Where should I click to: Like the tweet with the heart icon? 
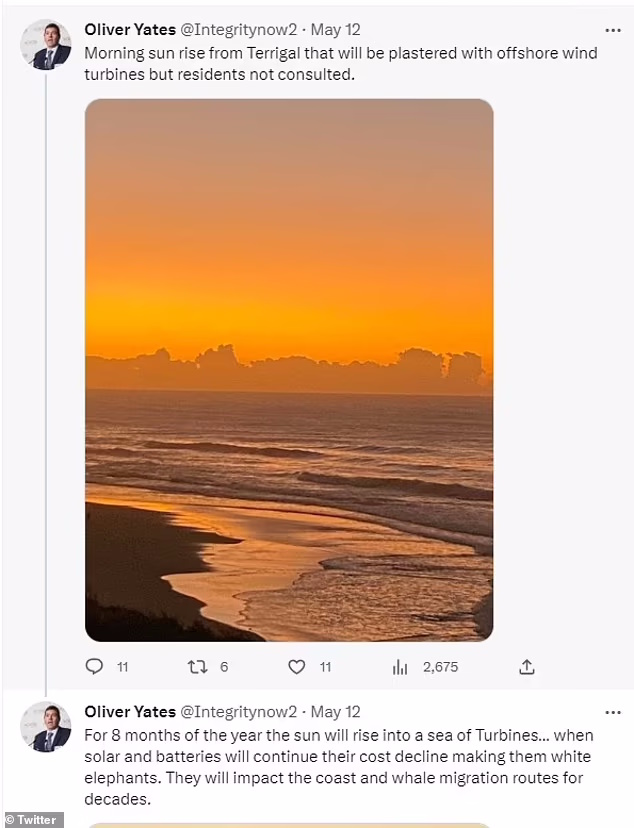pyautogui.click(x=296, y=666)
